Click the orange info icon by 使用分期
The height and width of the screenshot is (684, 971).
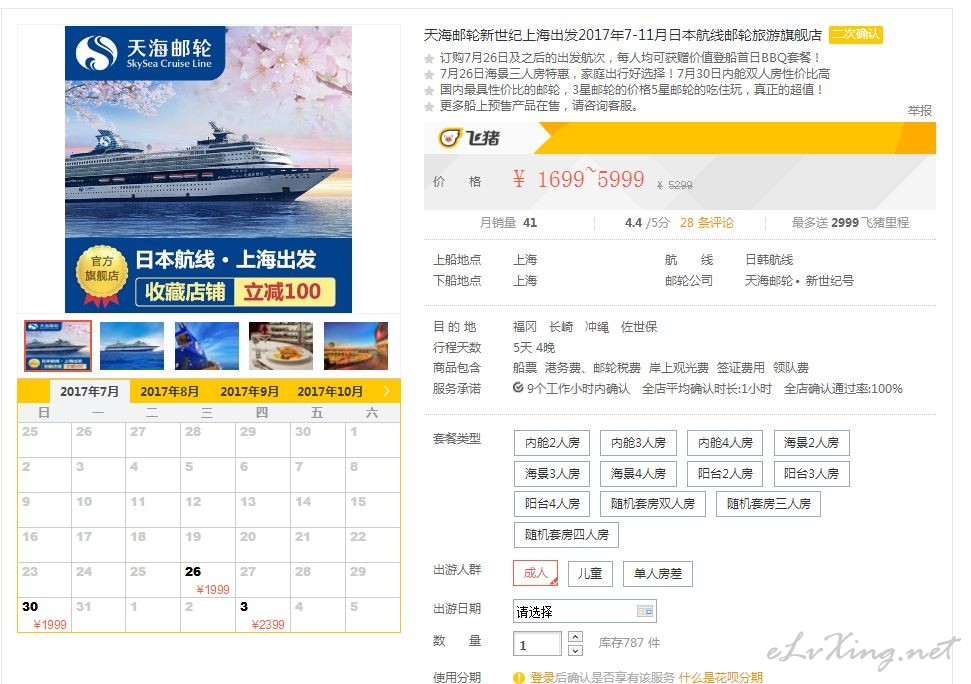[519, 677]
